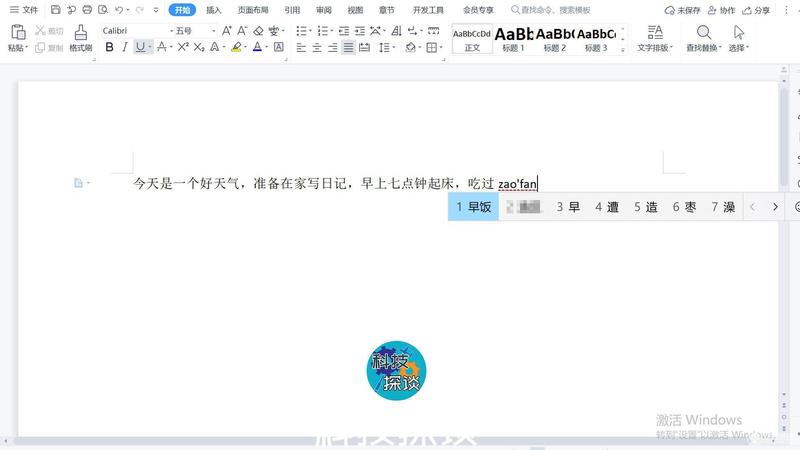The height and width of the screenshot is (450, 800).
Task: Click the Print icon in quick access bar
Action: [x=87, y=10]
